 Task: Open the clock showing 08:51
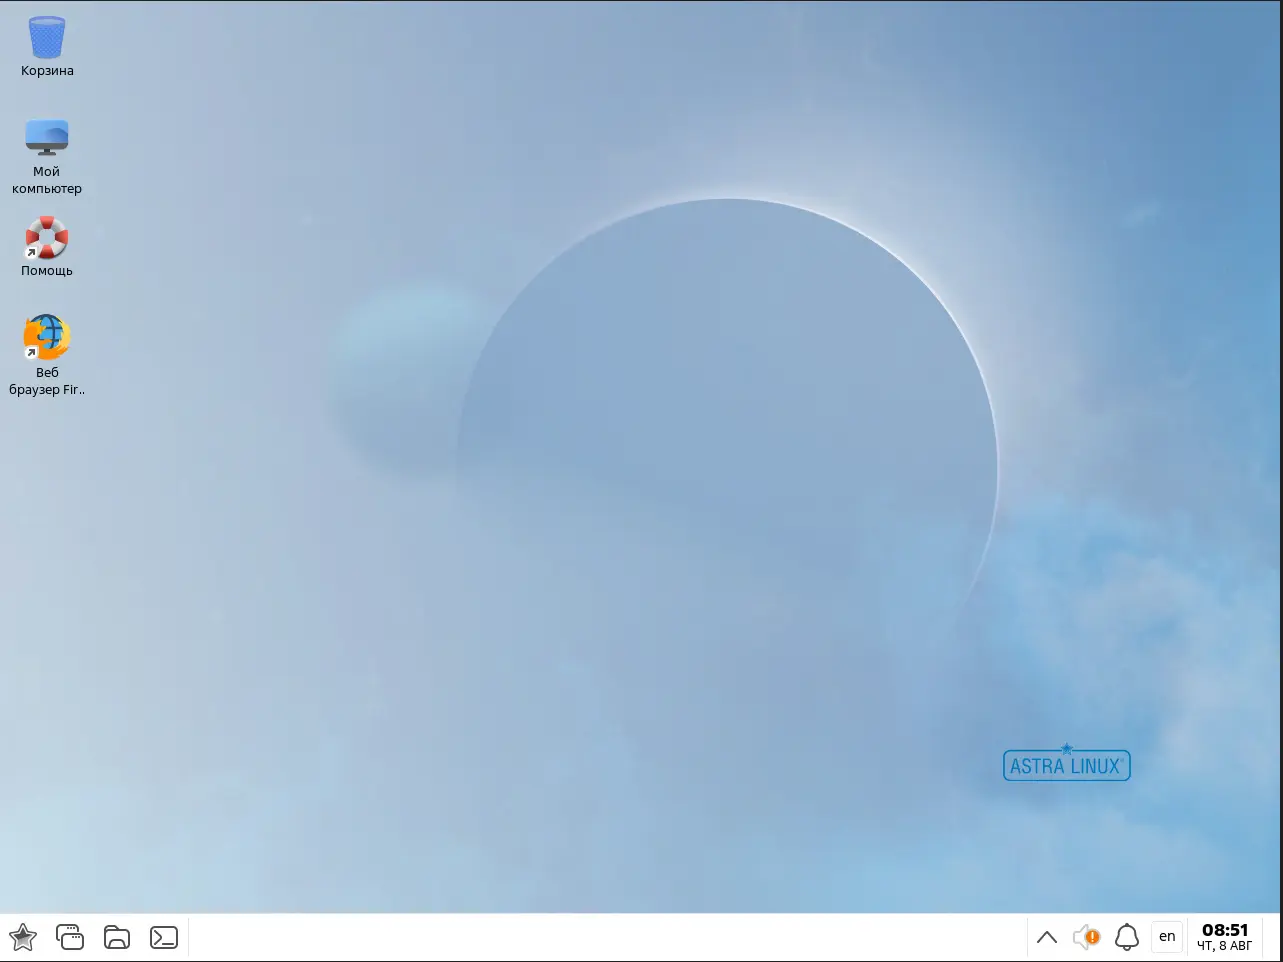click(x=1225, y=937)
